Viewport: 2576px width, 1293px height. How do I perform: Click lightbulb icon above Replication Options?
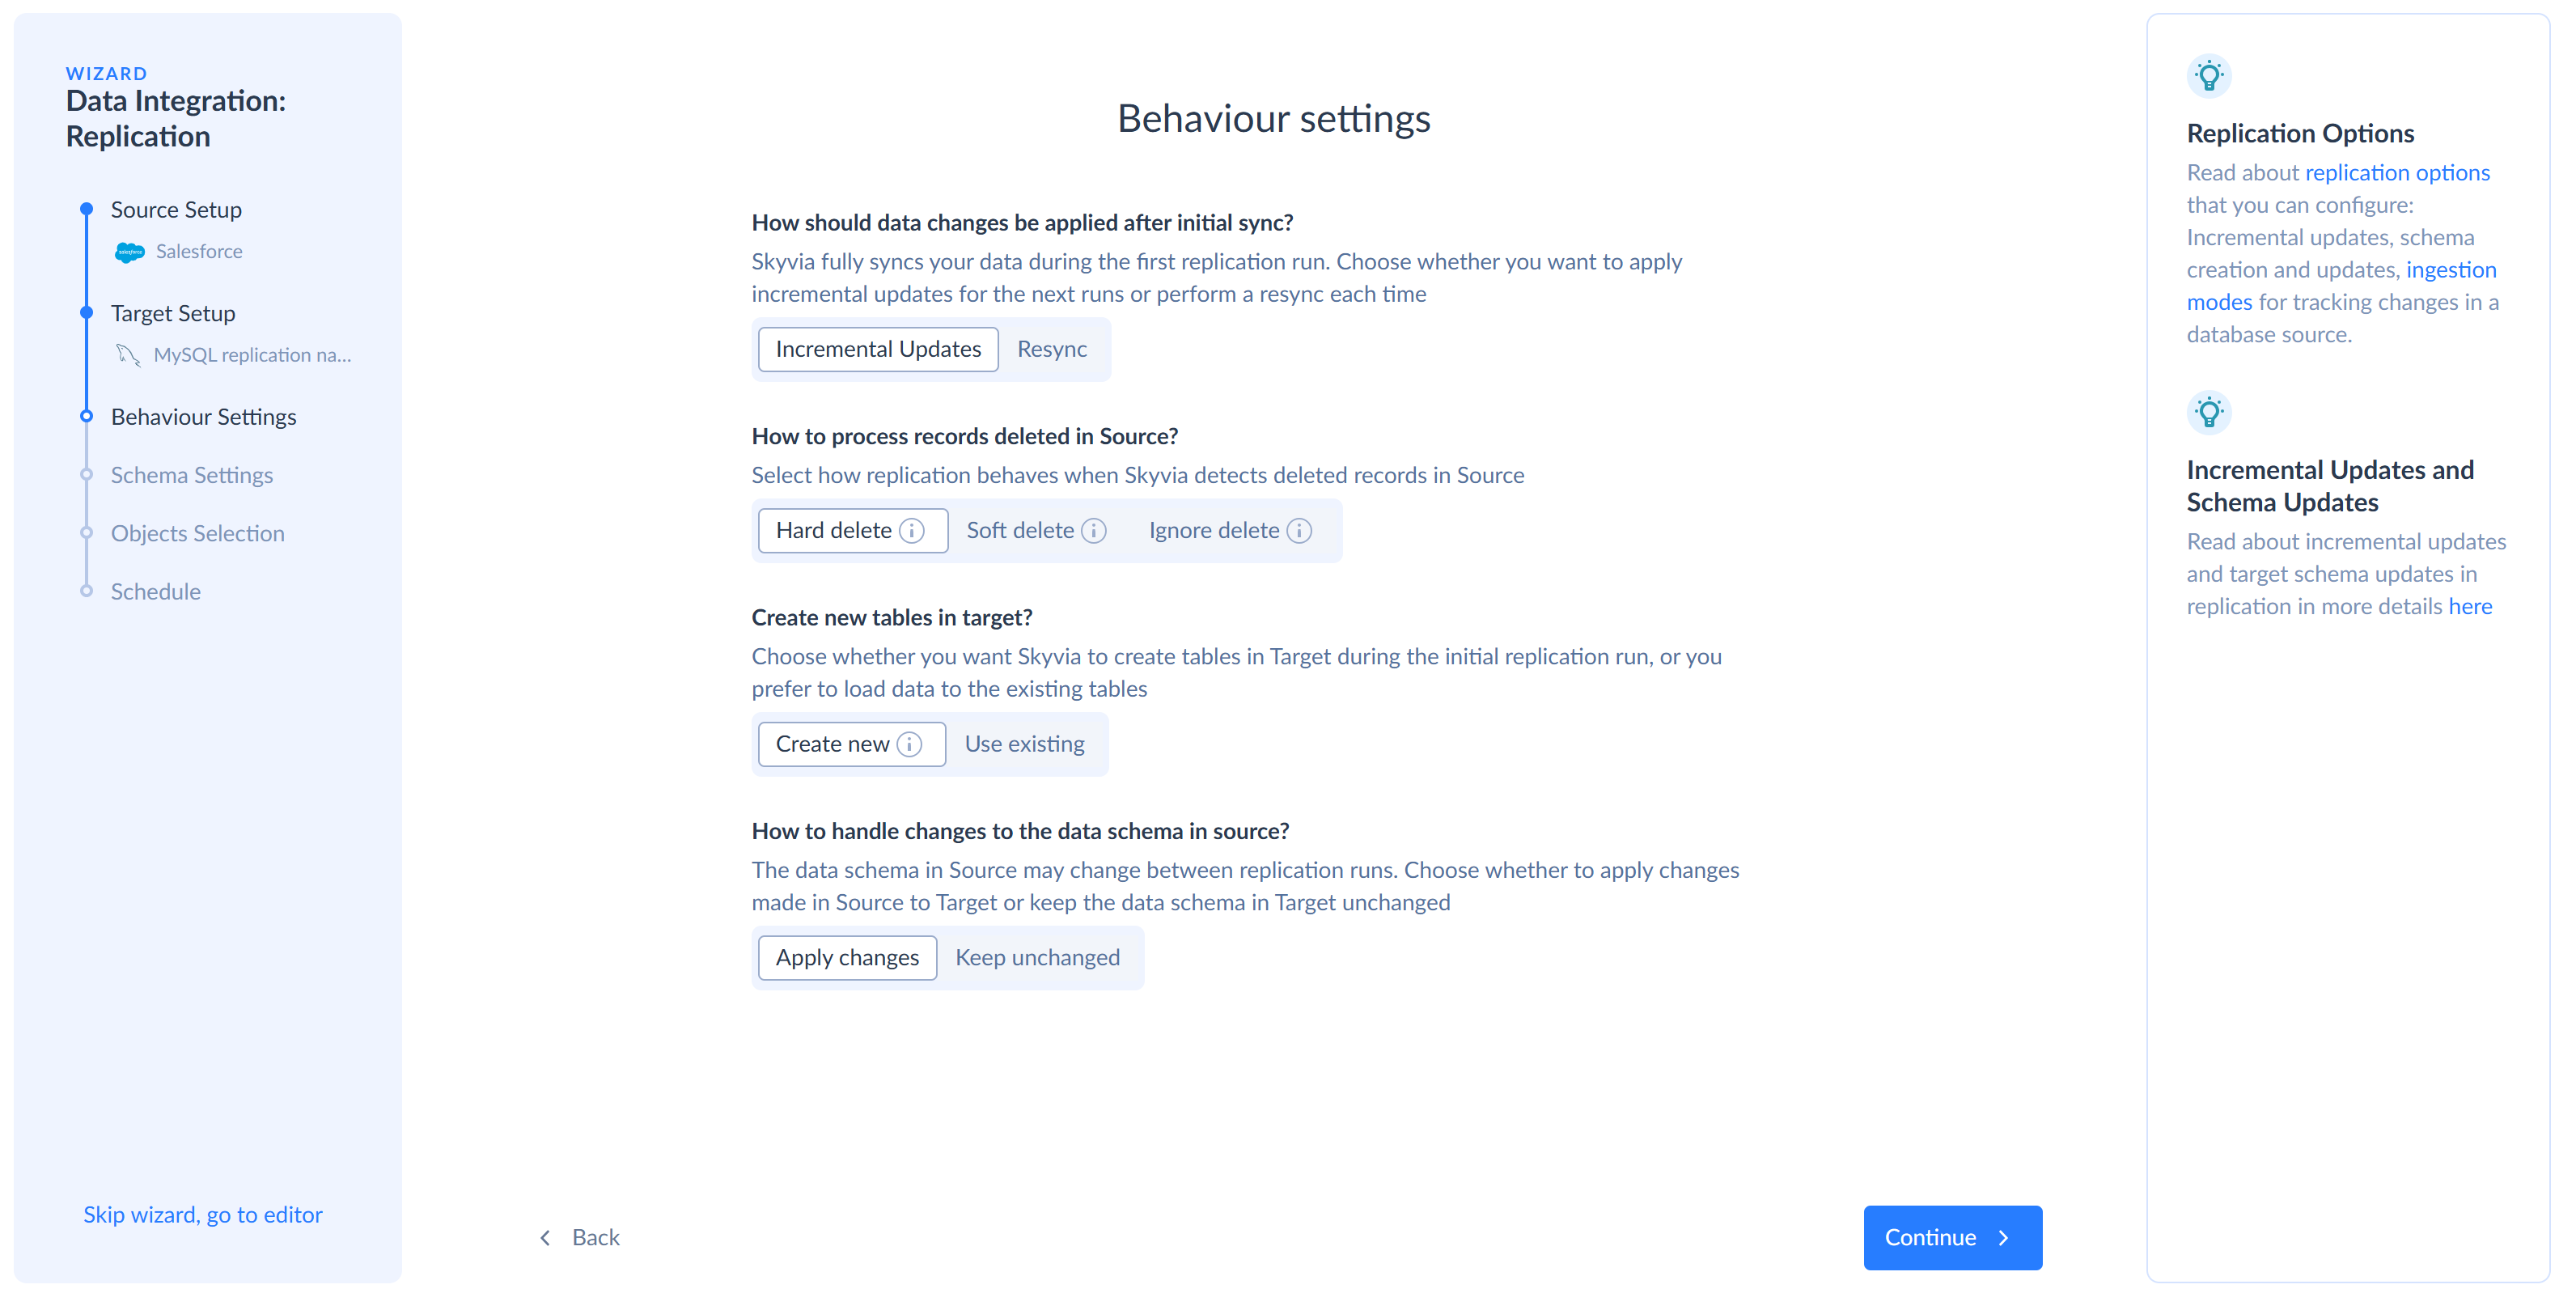2209,76
